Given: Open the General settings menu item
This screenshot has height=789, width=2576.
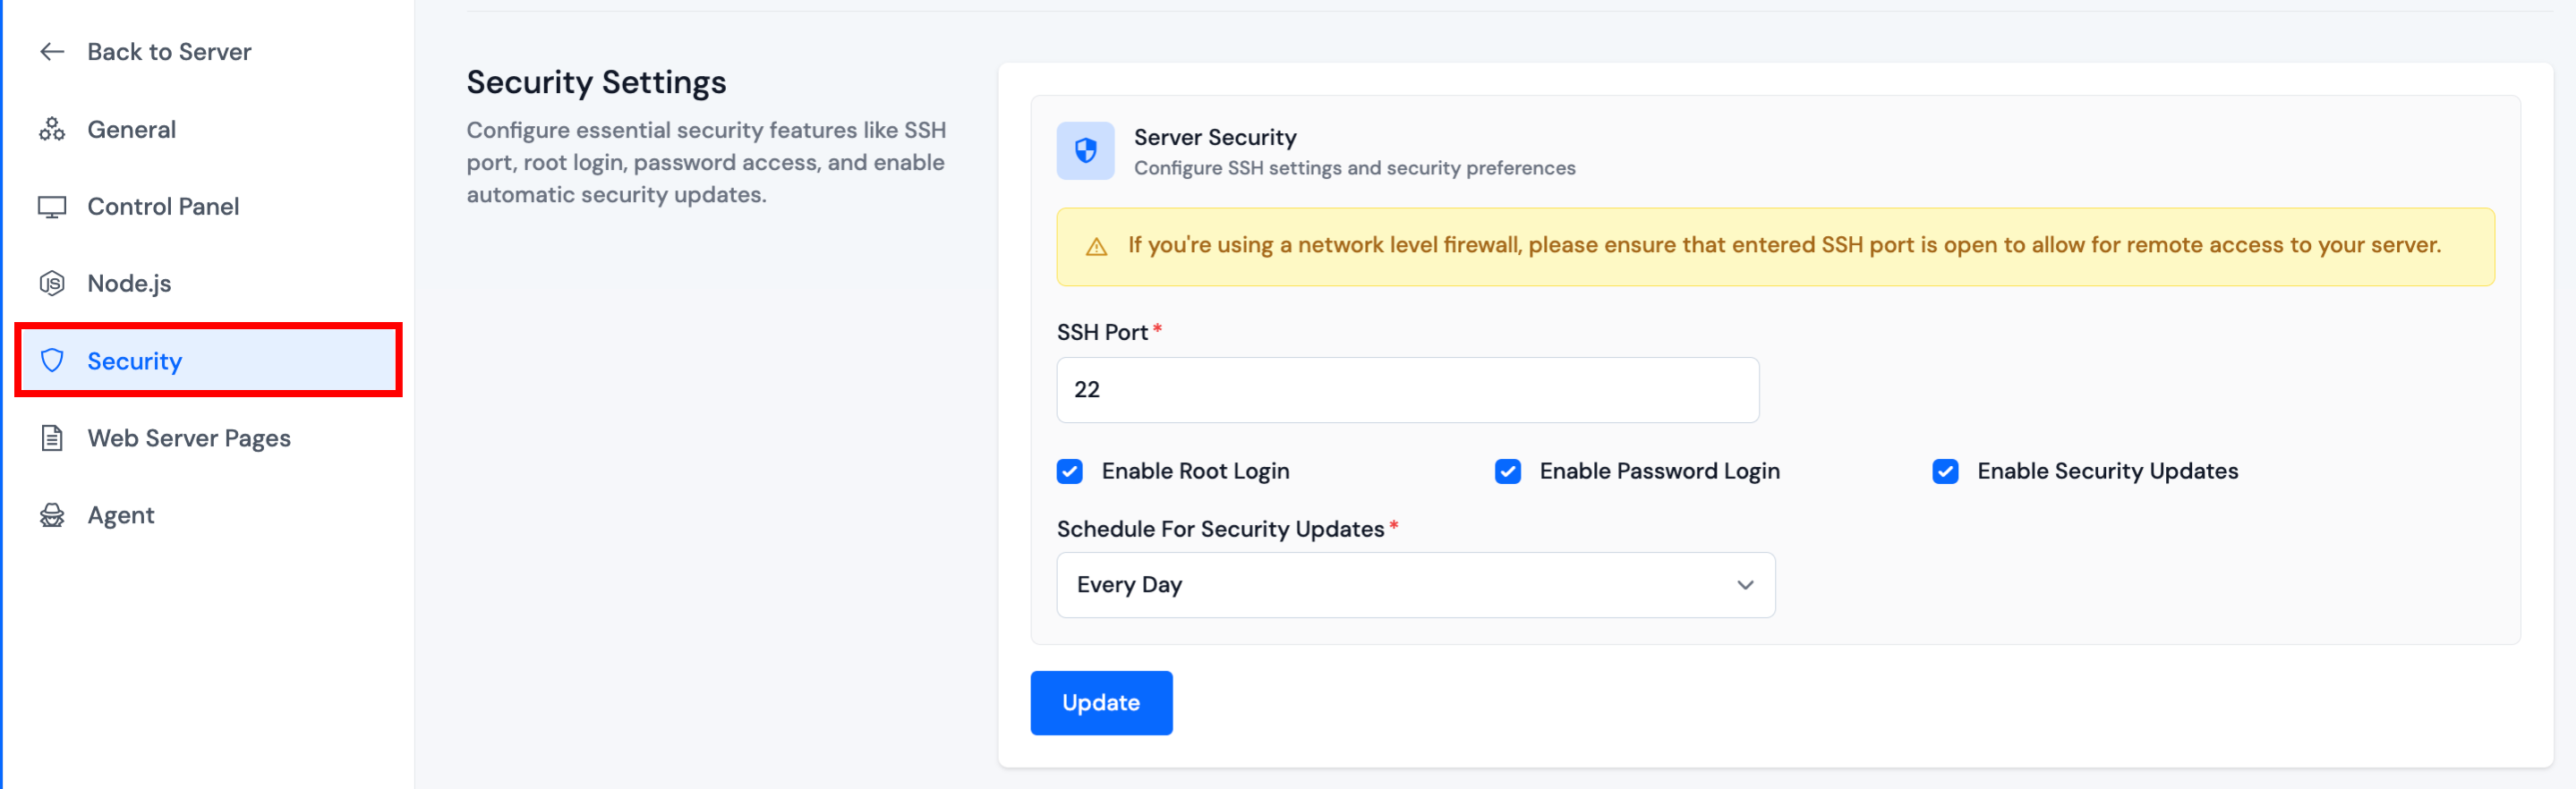Looking at the screenshot, I should (131, 130).
